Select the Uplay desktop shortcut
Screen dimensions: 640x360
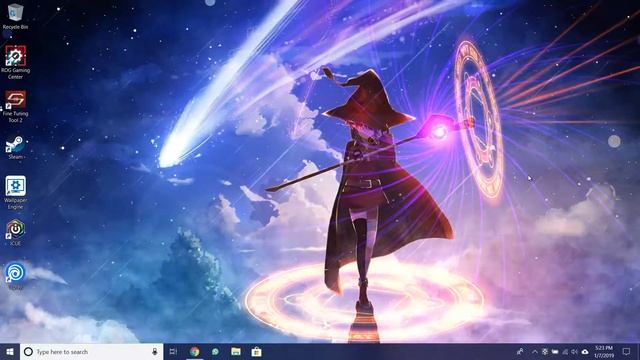(16, 276)
